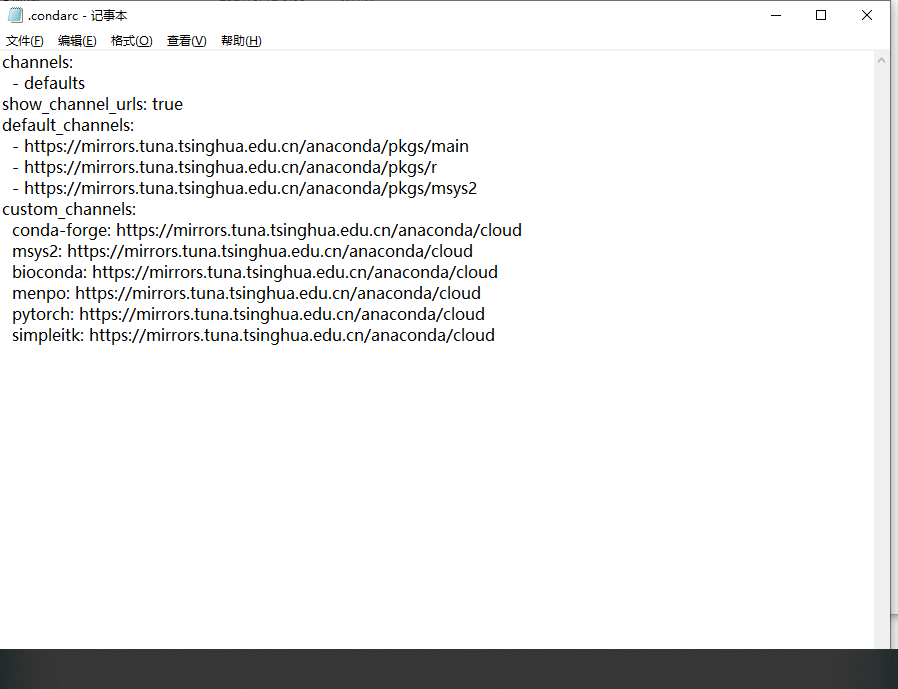Maximize the .condarc Notepad window
Image resolution: width=898 pixels, height=689 pixels.
click(821, 15)
